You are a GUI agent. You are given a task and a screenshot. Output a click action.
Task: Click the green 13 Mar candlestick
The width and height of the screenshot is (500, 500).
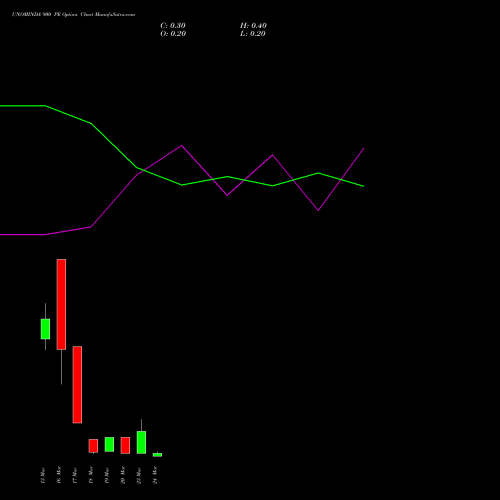pos(45,329)
